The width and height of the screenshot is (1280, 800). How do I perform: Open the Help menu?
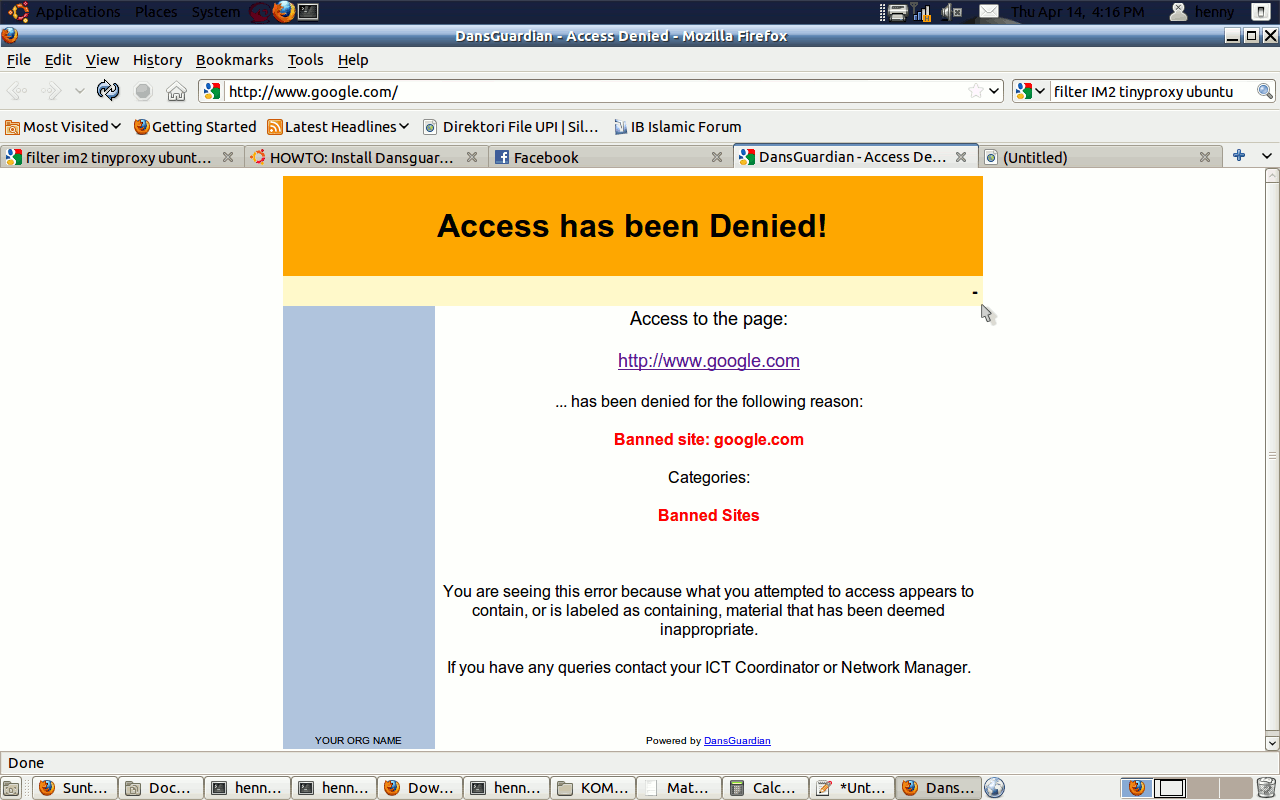pyautogui.click(x=353, y=60)
